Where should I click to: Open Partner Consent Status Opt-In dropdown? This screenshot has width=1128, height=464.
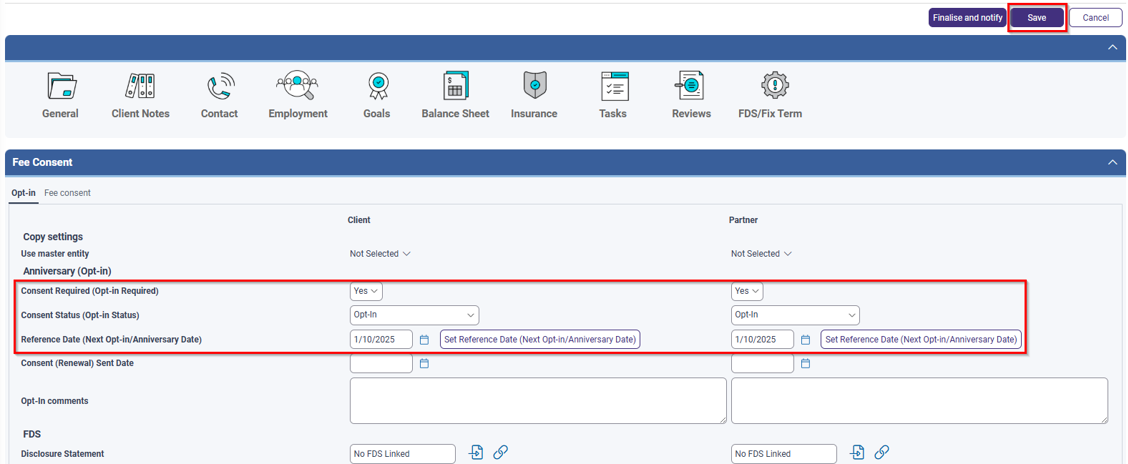[x=795, y=315]
